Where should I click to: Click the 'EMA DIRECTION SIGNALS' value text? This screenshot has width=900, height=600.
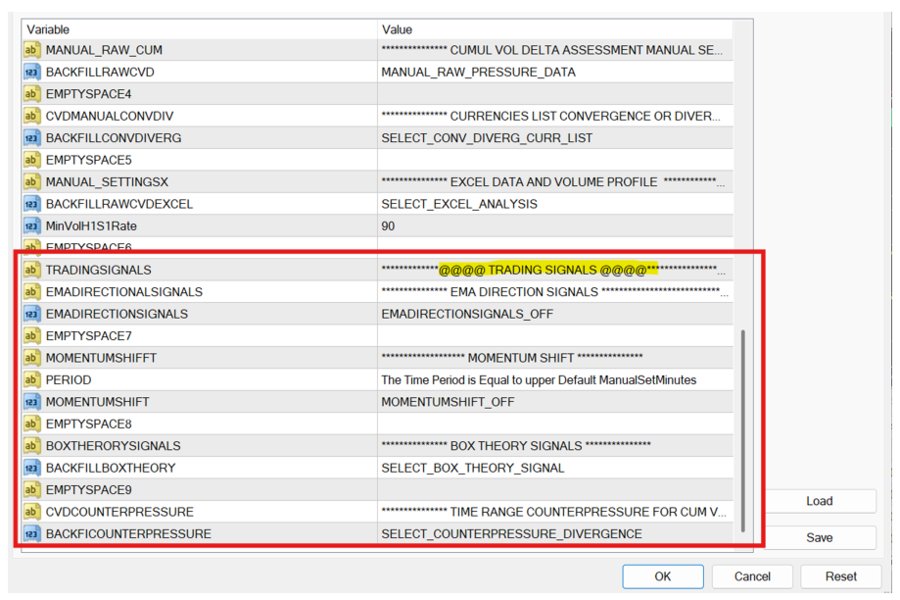point(524,292)
